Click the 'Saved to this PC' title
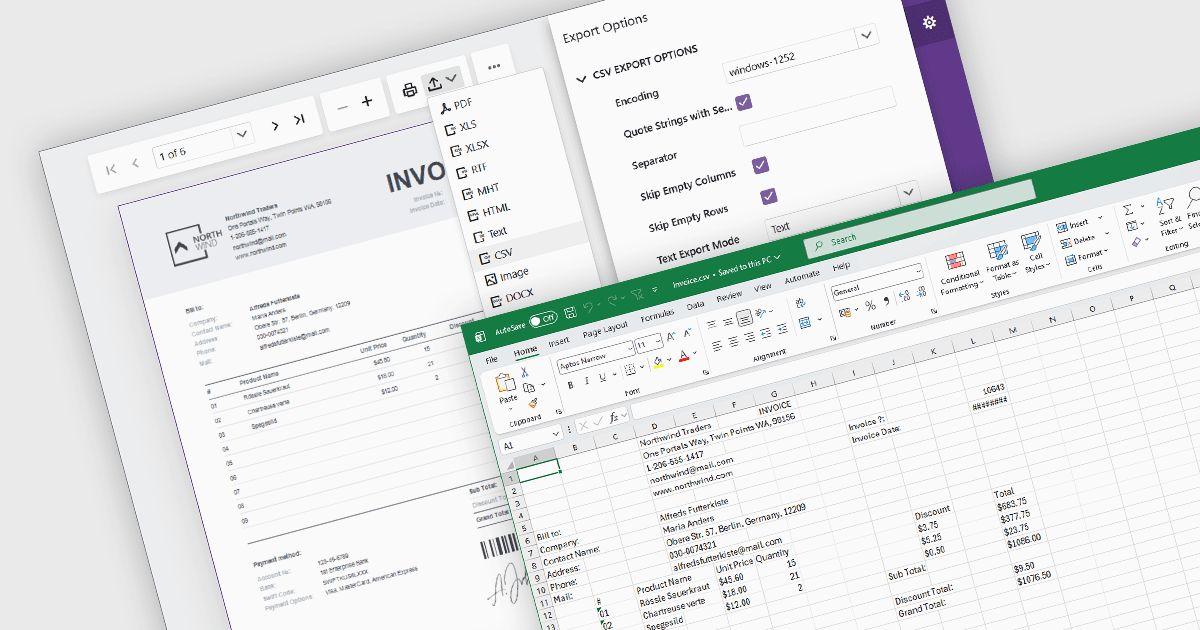The height and width of the screenshot is (630, 1200). 748,264
